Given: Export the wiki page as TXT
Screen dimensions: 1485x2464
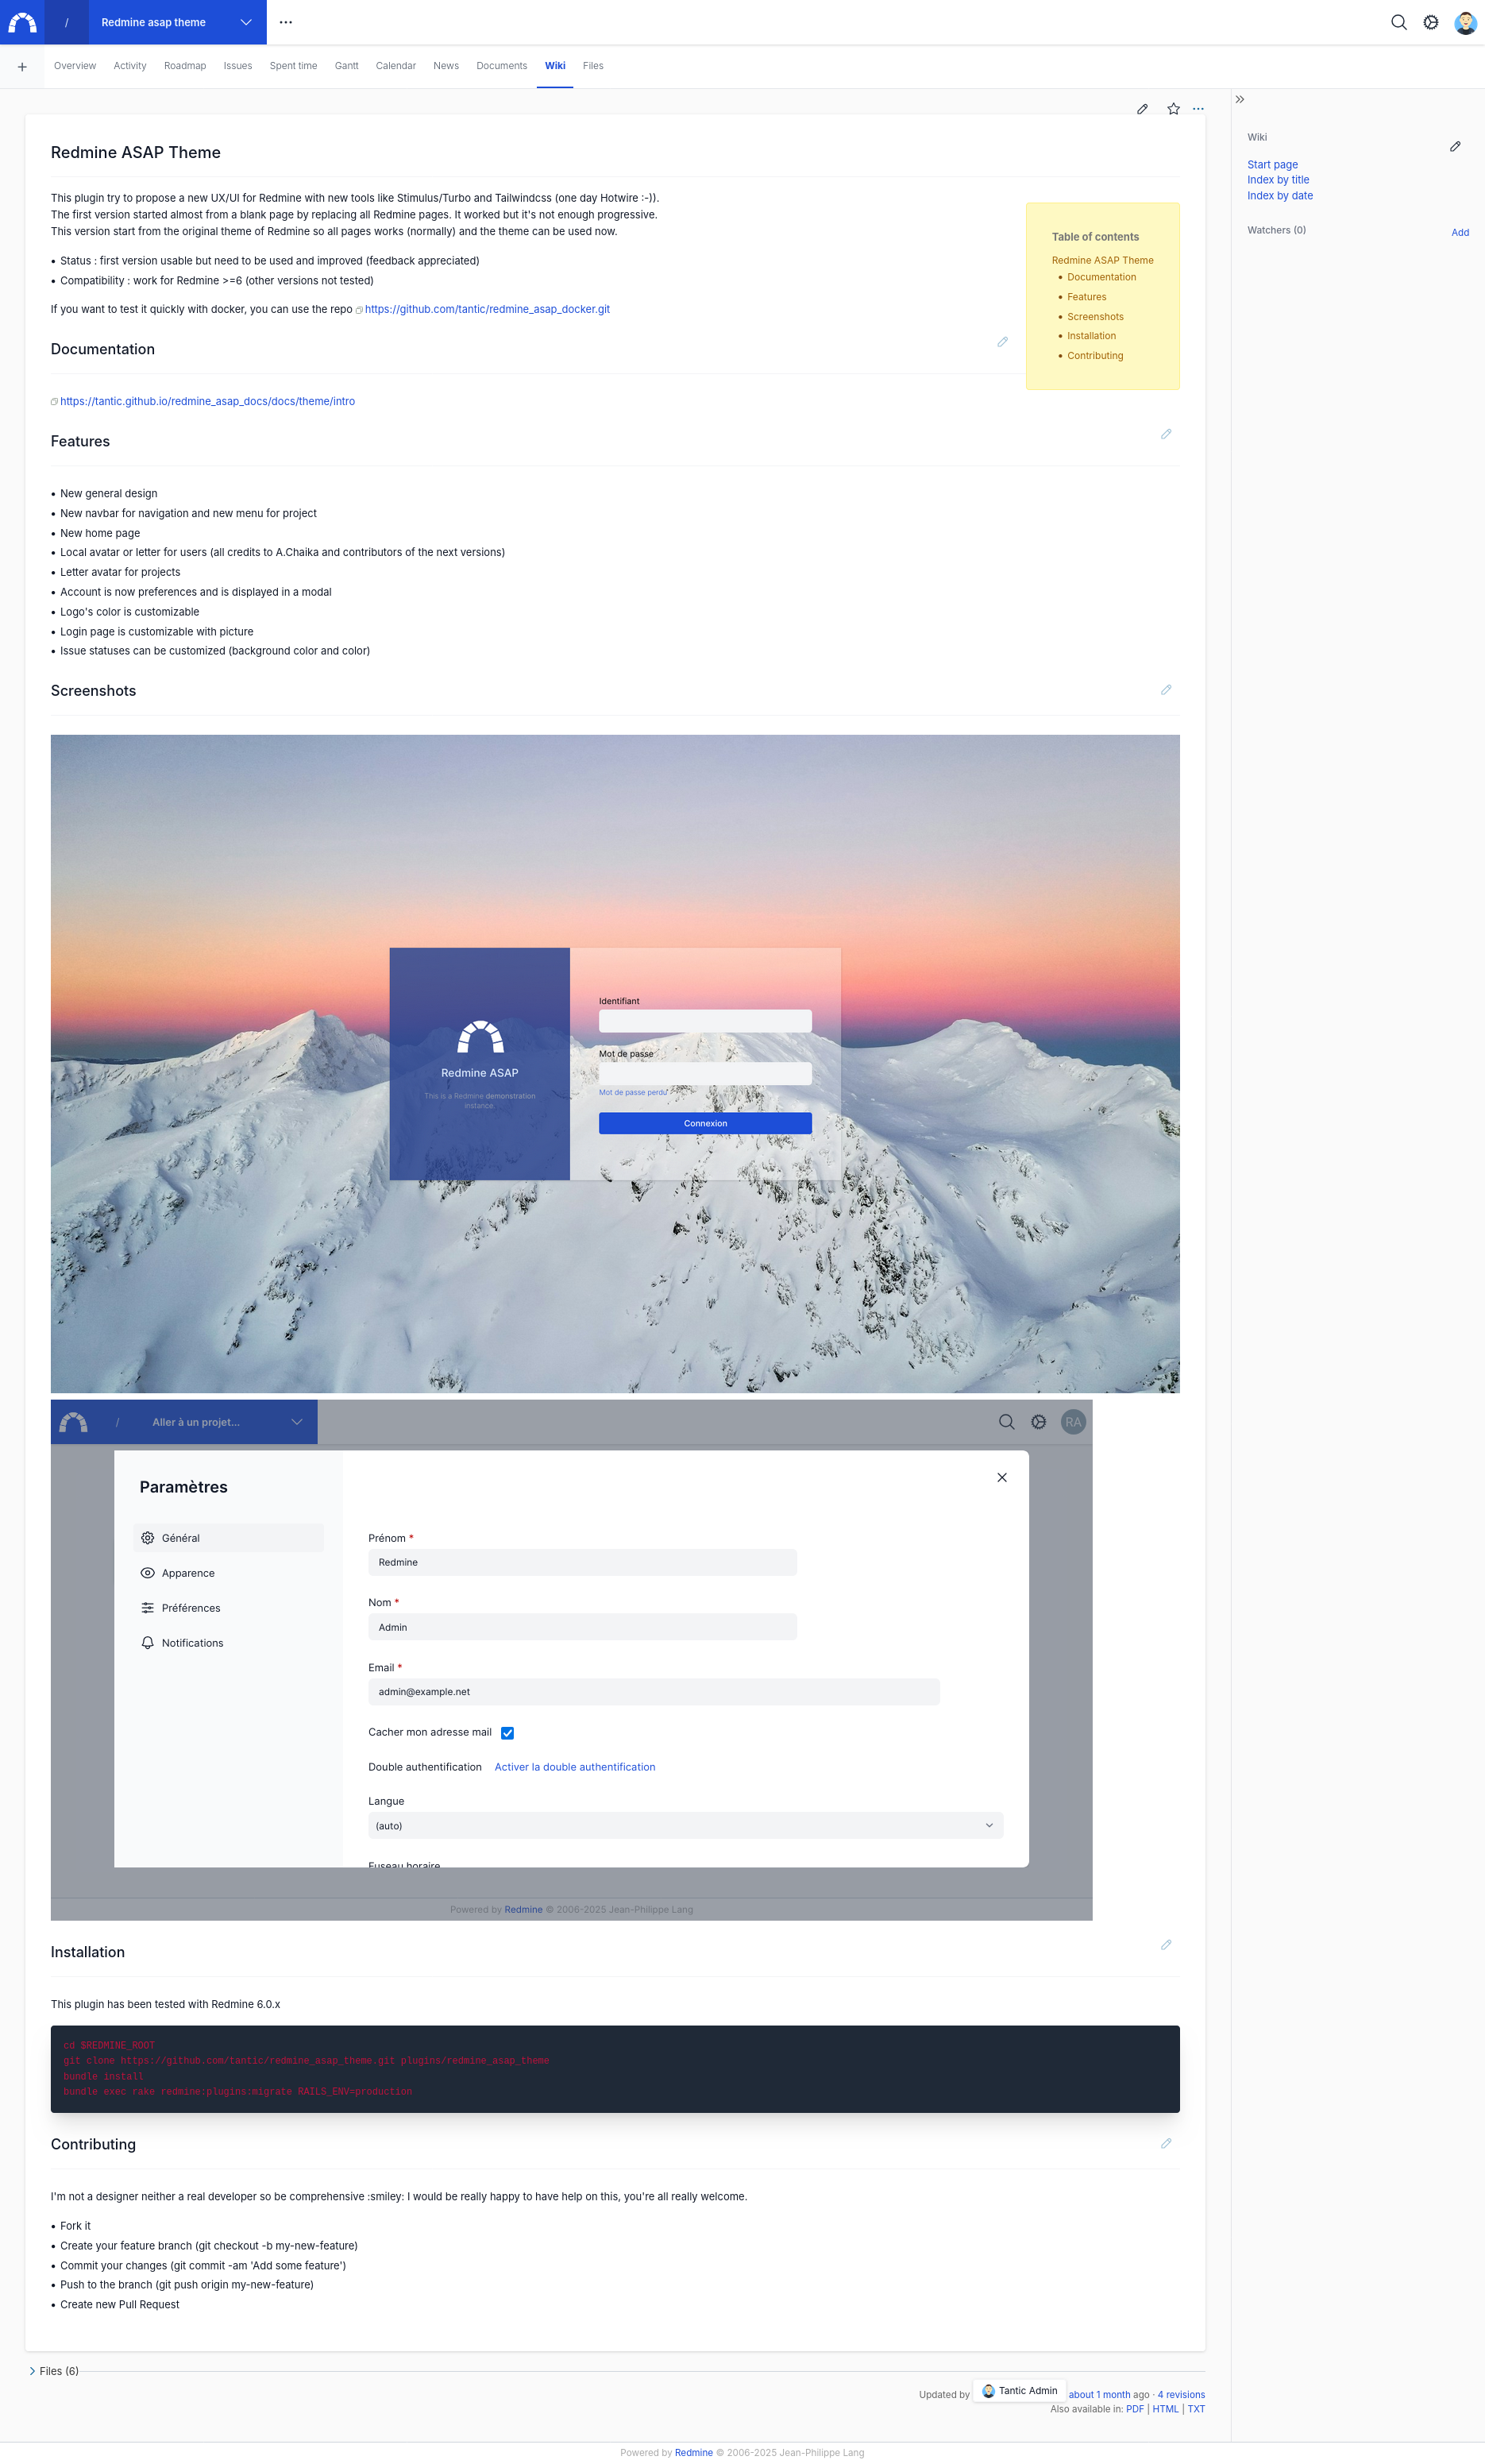Looking at the screenshot, I should tap(1196, 2409).
